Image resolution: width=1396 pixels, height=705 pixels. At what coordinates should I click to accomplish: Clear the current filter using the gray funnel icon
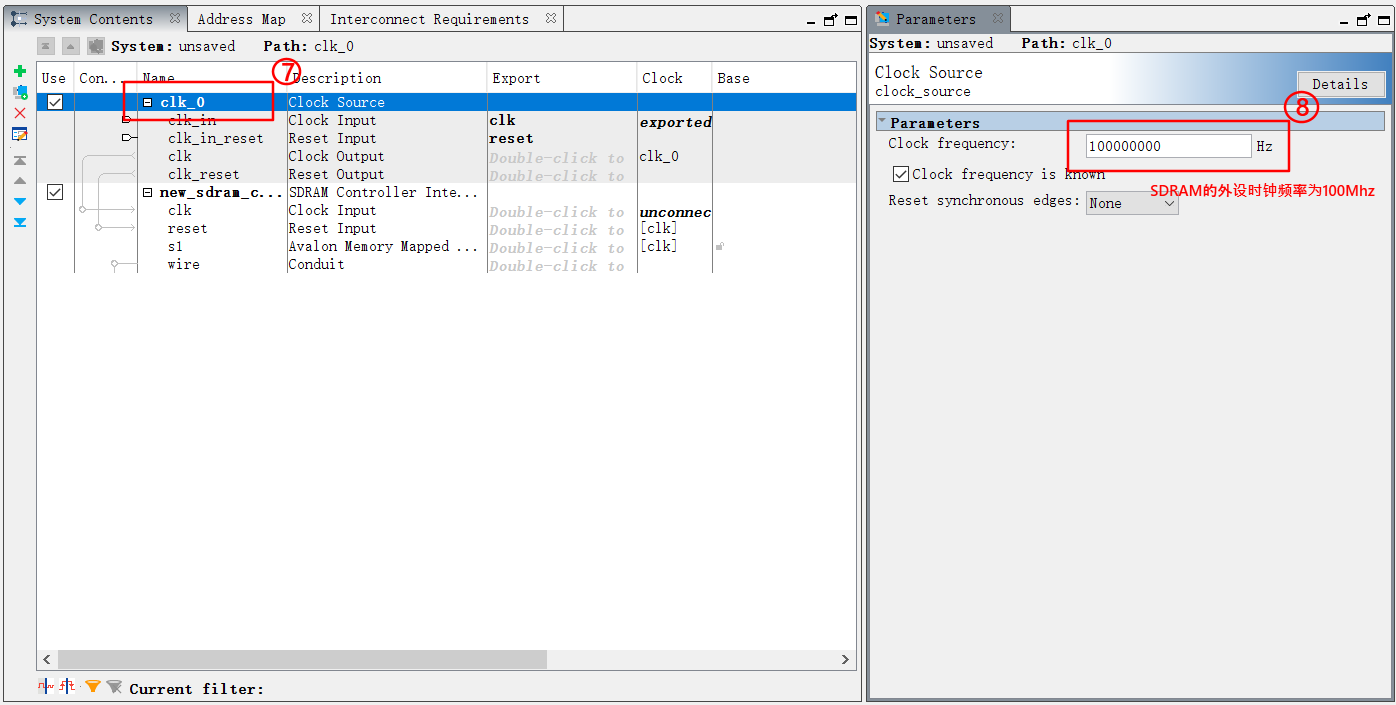114,686
